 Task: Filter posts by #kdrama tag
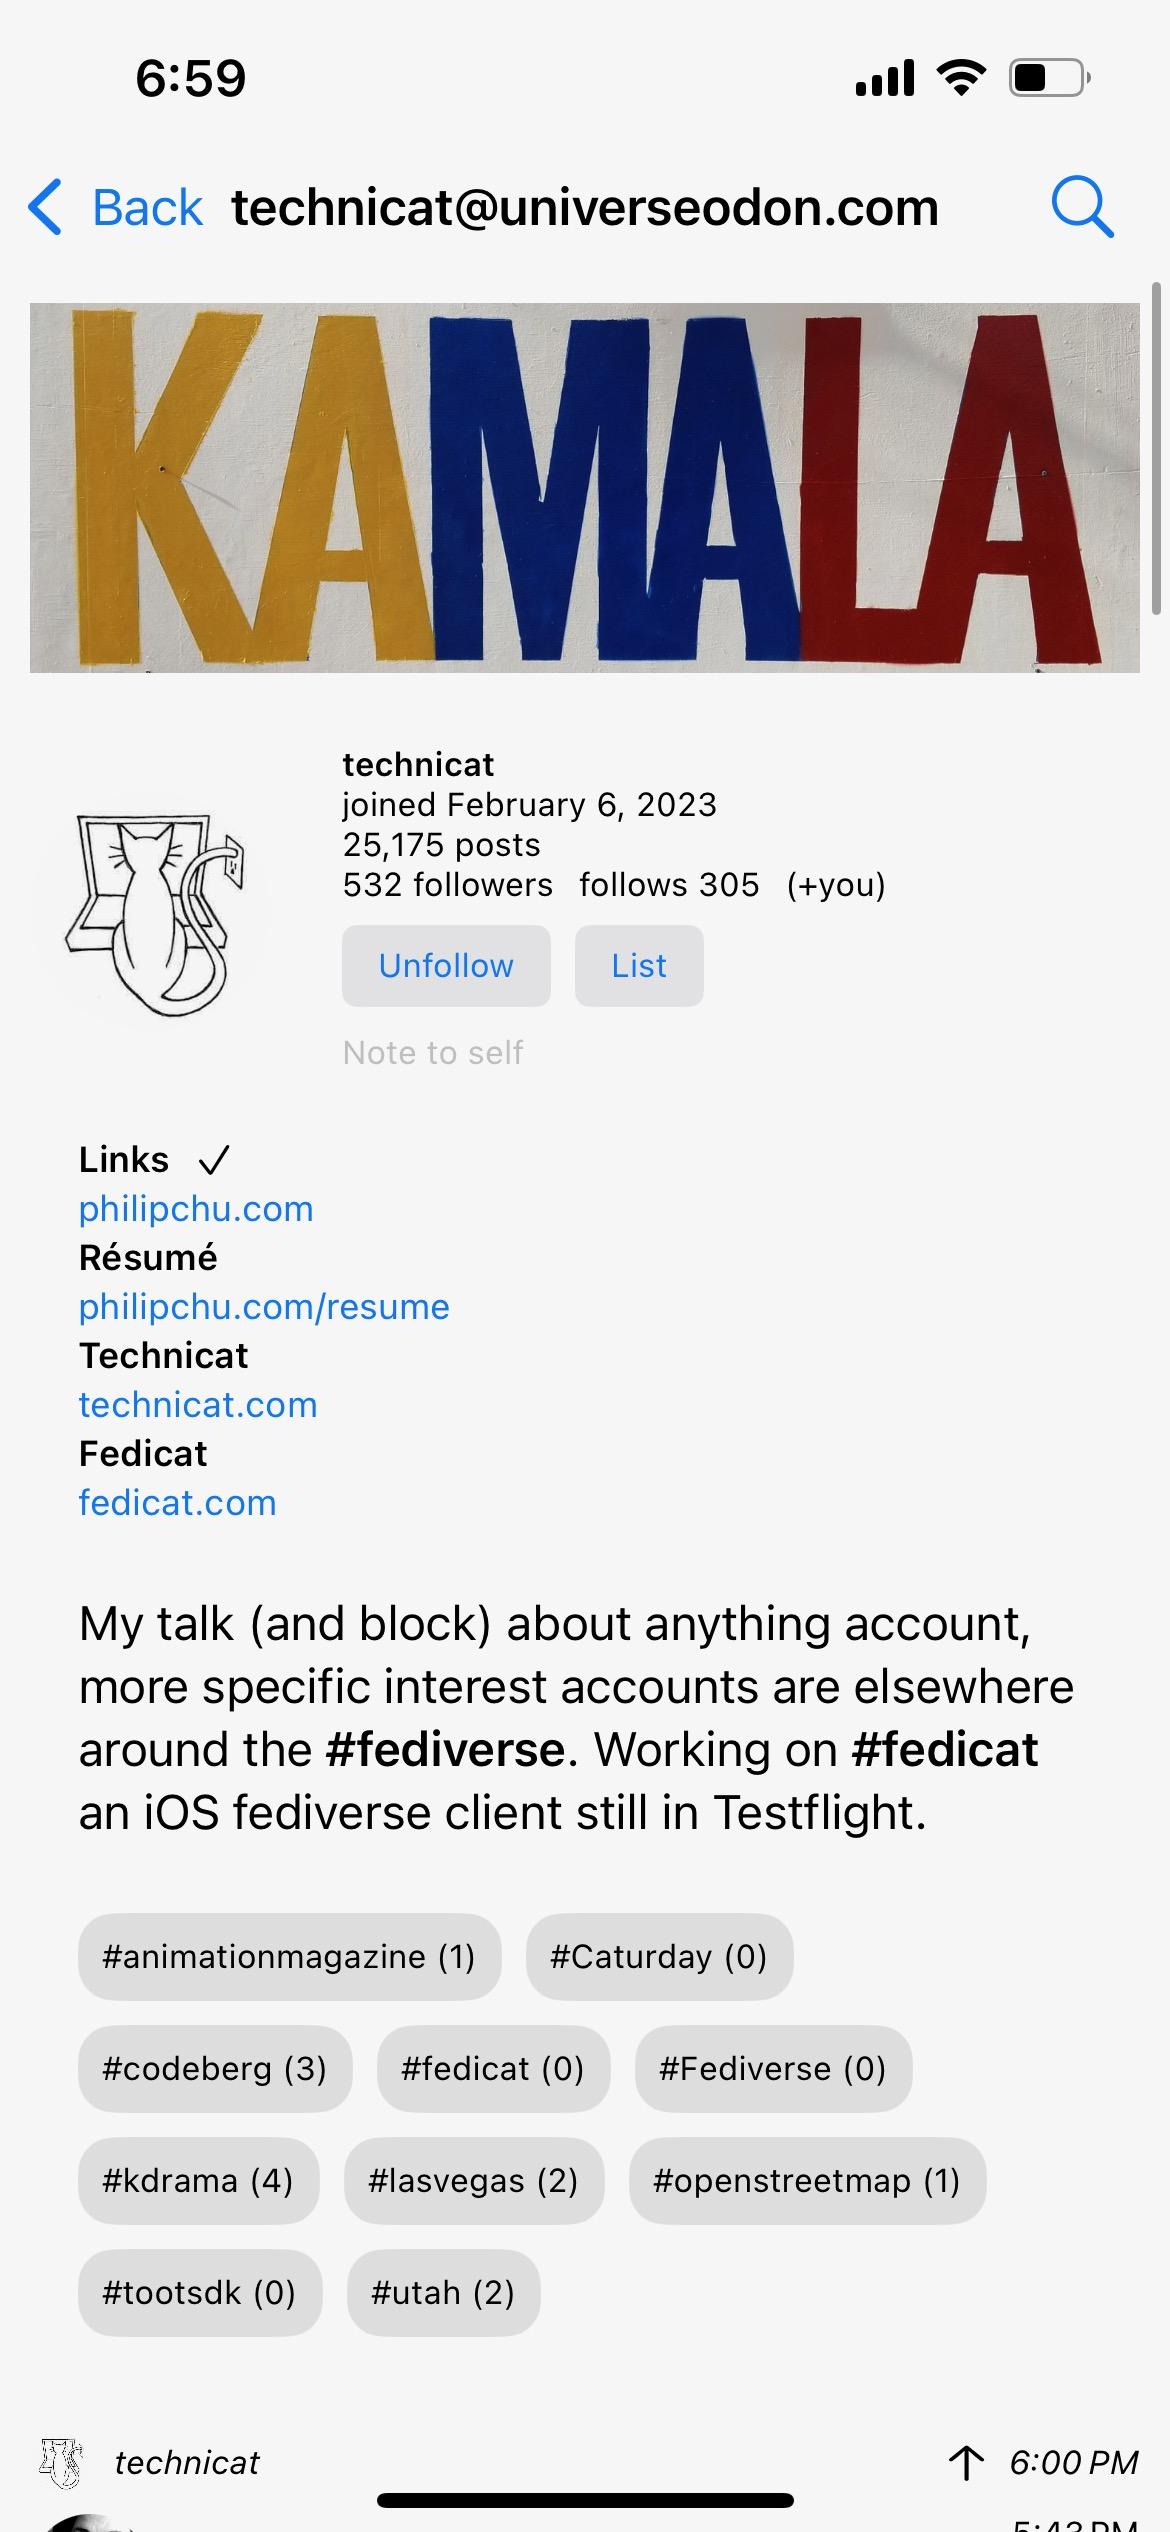[198, 2181]
